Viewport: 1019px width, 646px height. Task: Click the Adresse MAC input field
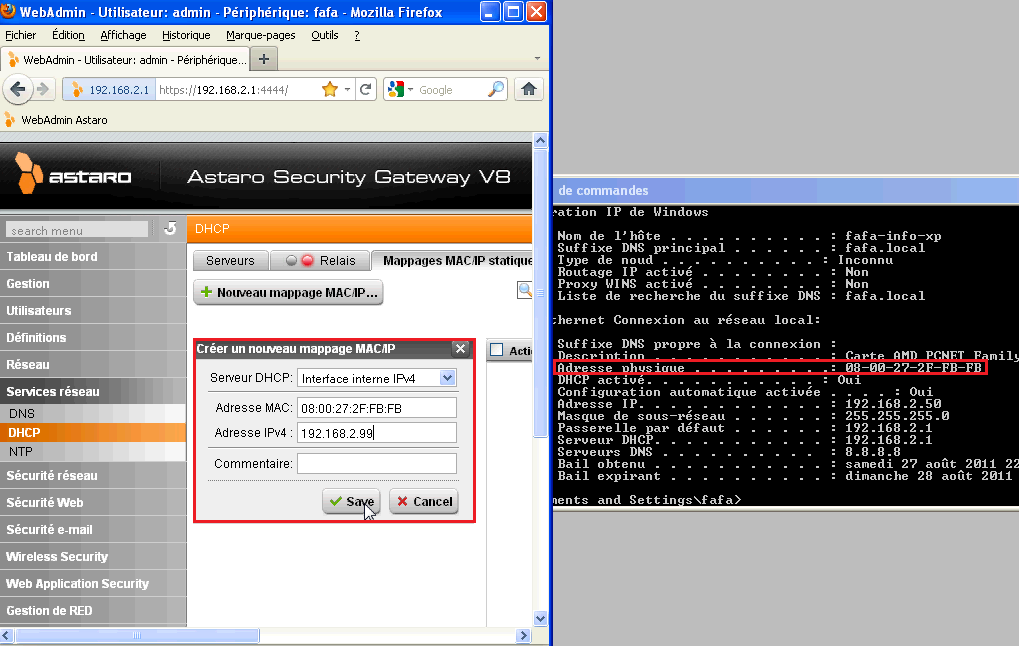[x=377, y=408]
